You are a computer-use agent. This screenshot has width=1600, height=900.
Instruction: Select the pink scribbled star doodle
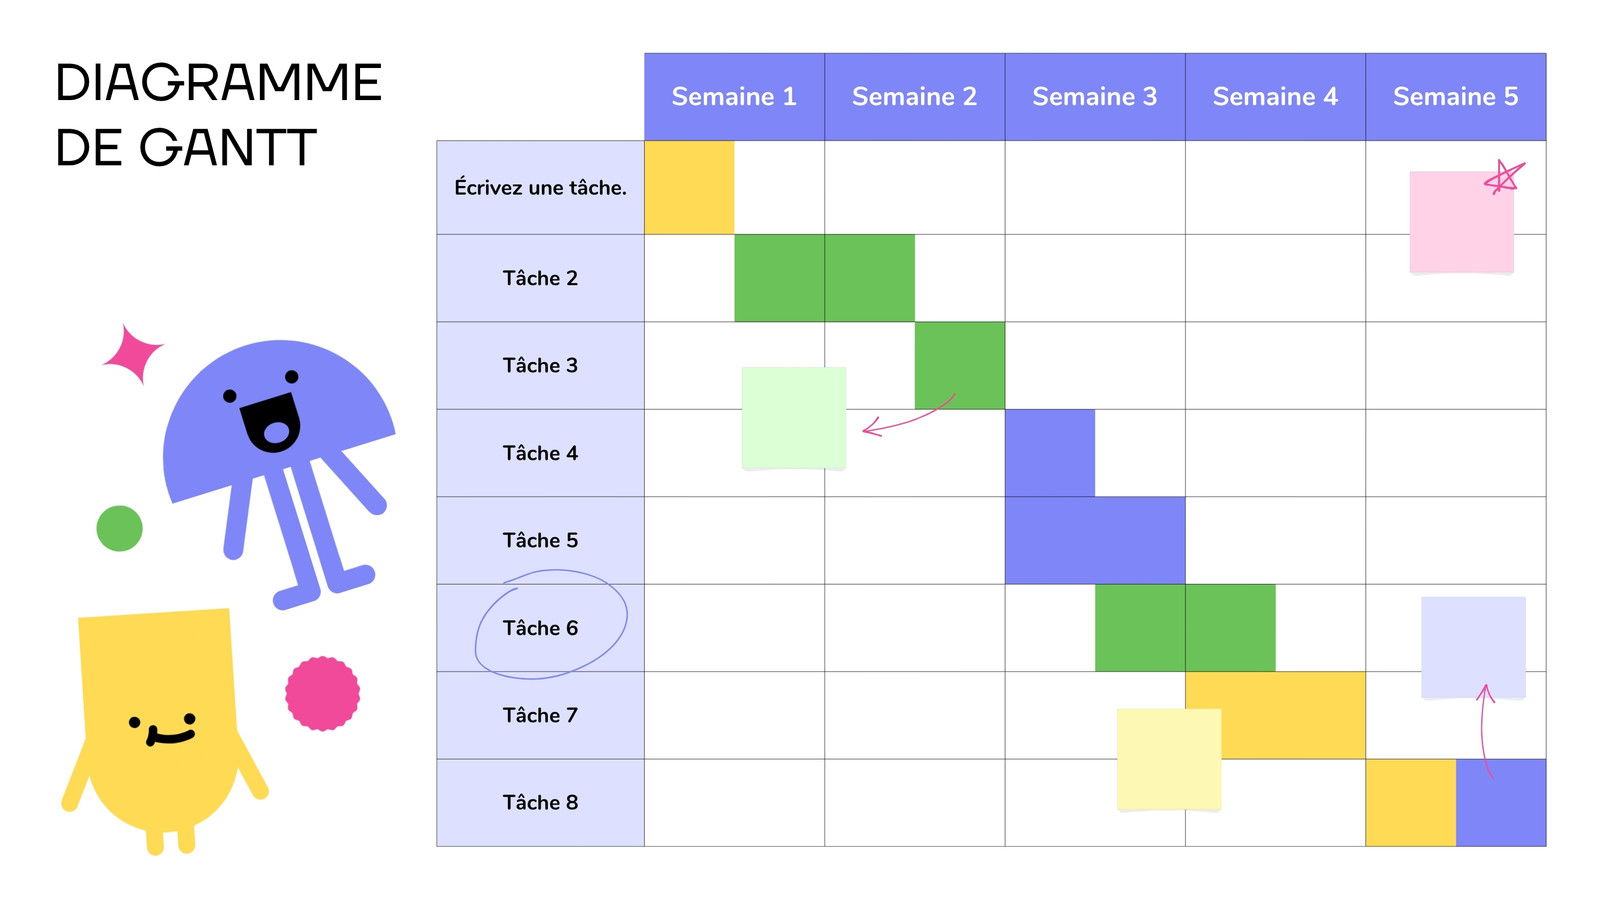point(1504,177)
